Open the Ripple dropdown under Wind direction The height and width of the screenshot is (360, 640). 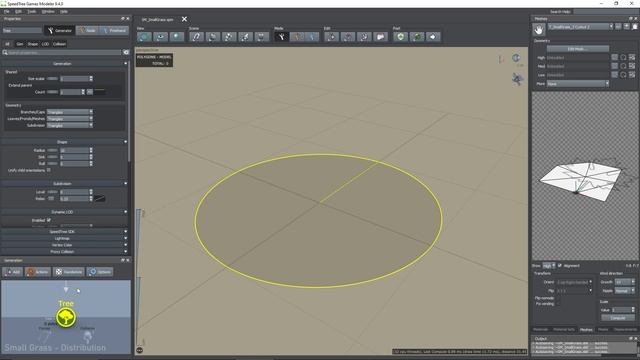624,291
